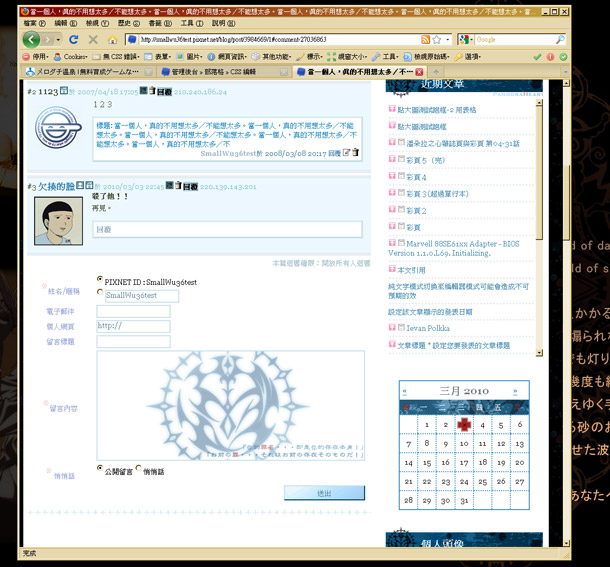Edit the SmallWu36test reply via pencil icon
The image size is (610, 567).
coord(346,153)
